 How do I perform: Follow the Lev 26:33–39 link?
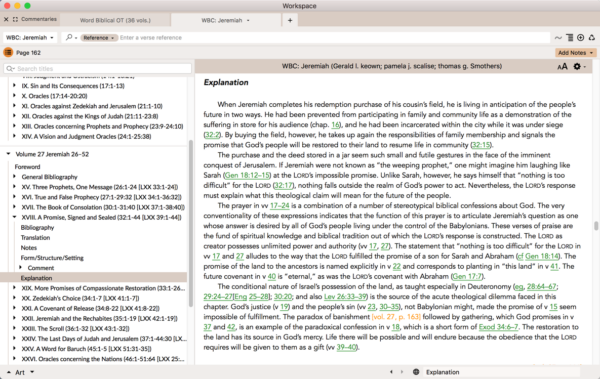tap(345, 297)
